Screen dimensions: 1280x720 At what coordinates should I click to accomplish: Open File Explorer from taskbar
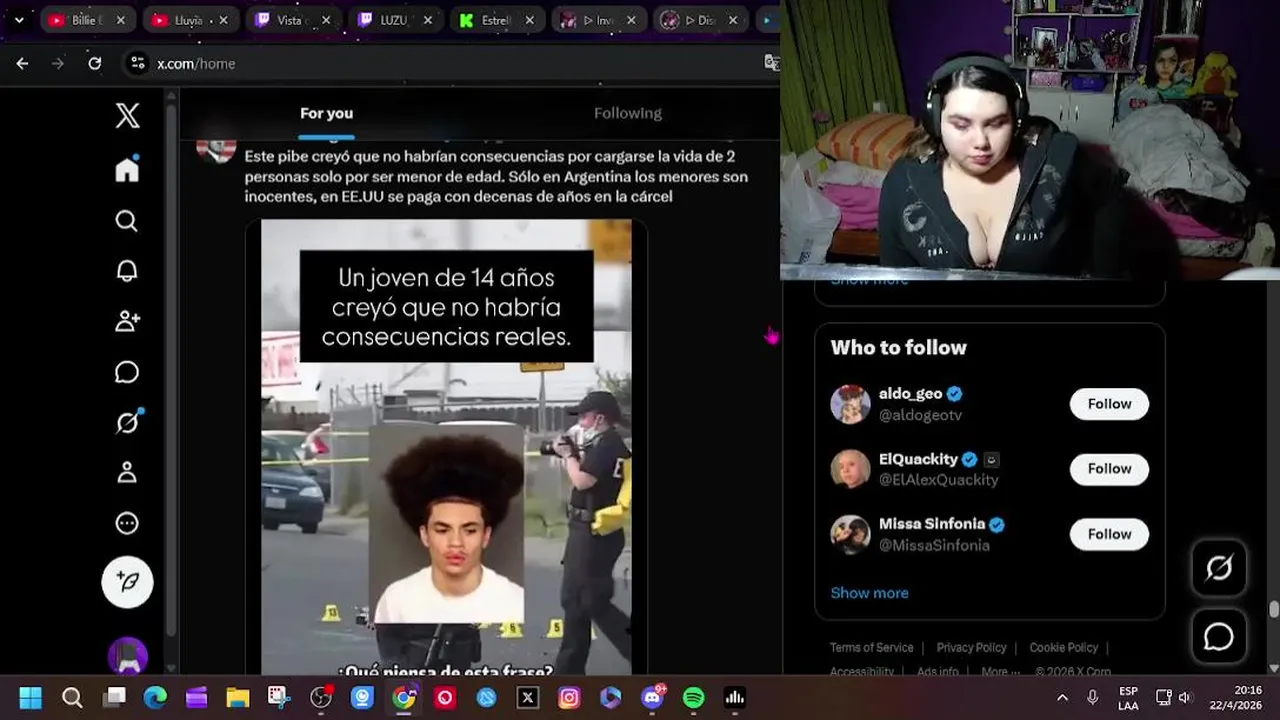238,698
